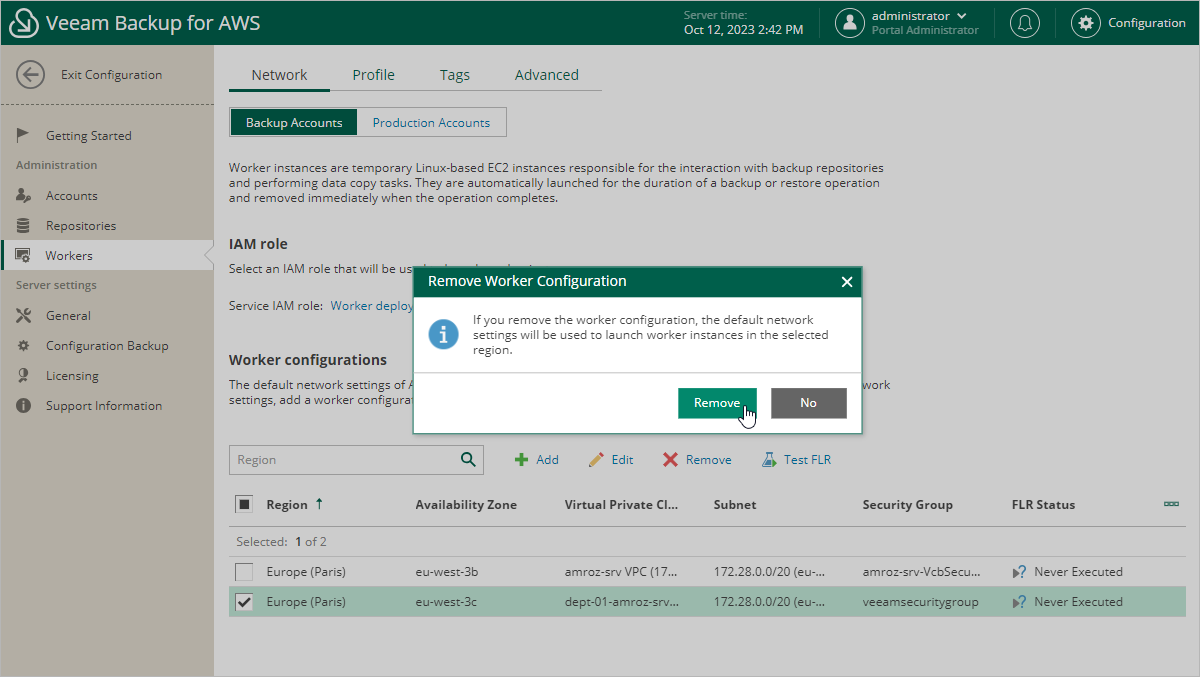The width and height of the screenshot is (1200, 677).
Task: Click the red X Remove icon in toolbar
Action: pos(670,460)
